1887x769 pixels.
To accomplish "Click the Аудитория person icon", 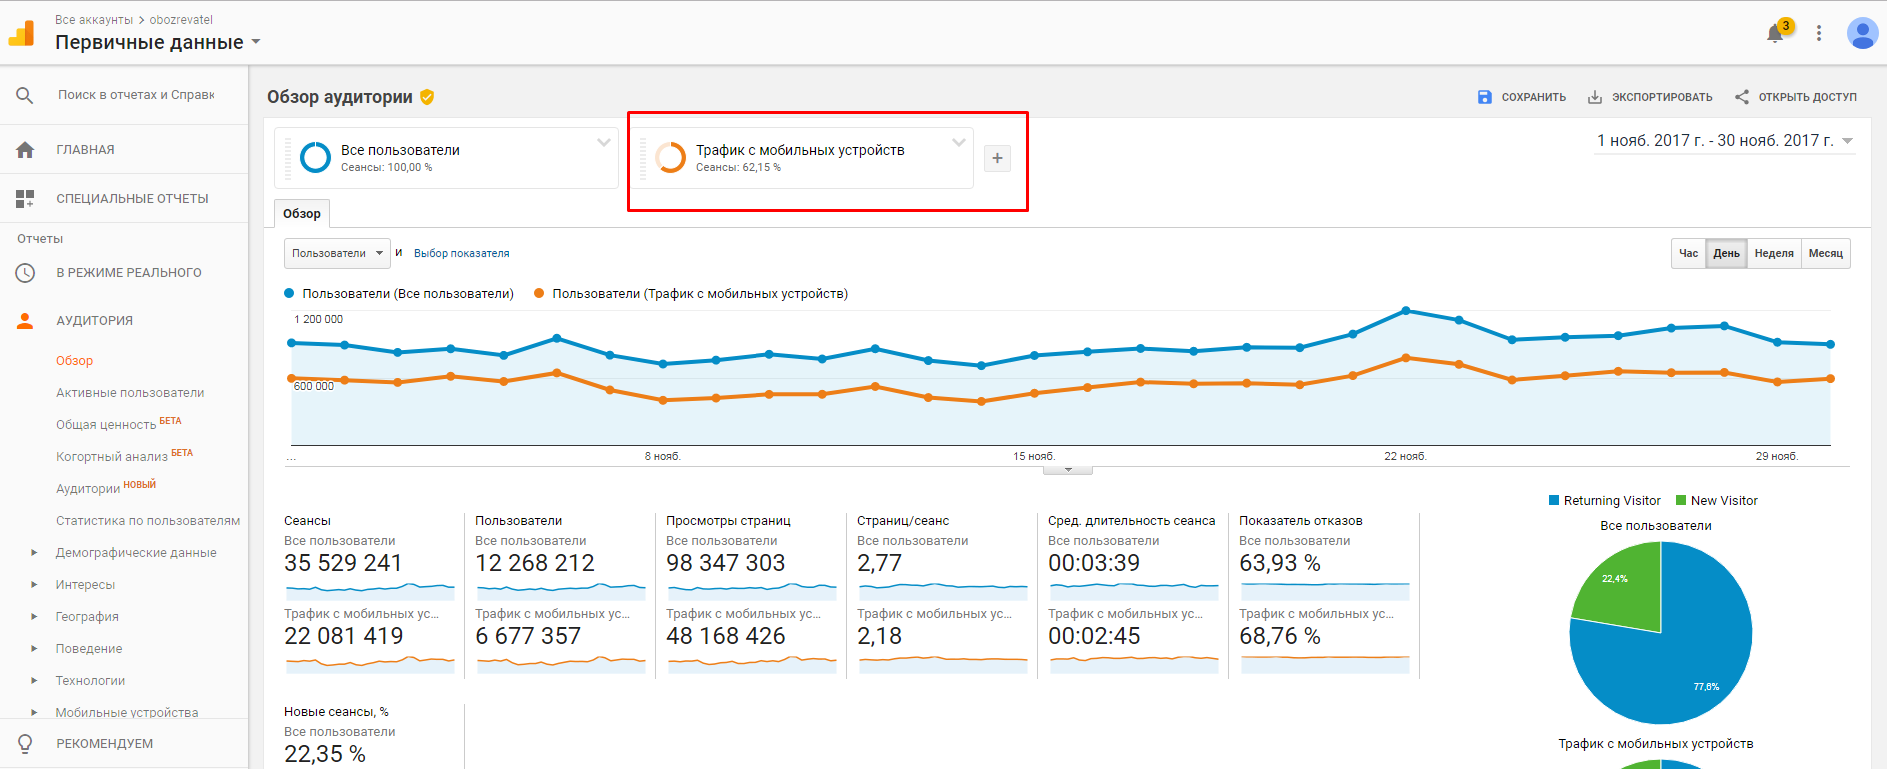I will pyautogui.click(x=25, y=321).
